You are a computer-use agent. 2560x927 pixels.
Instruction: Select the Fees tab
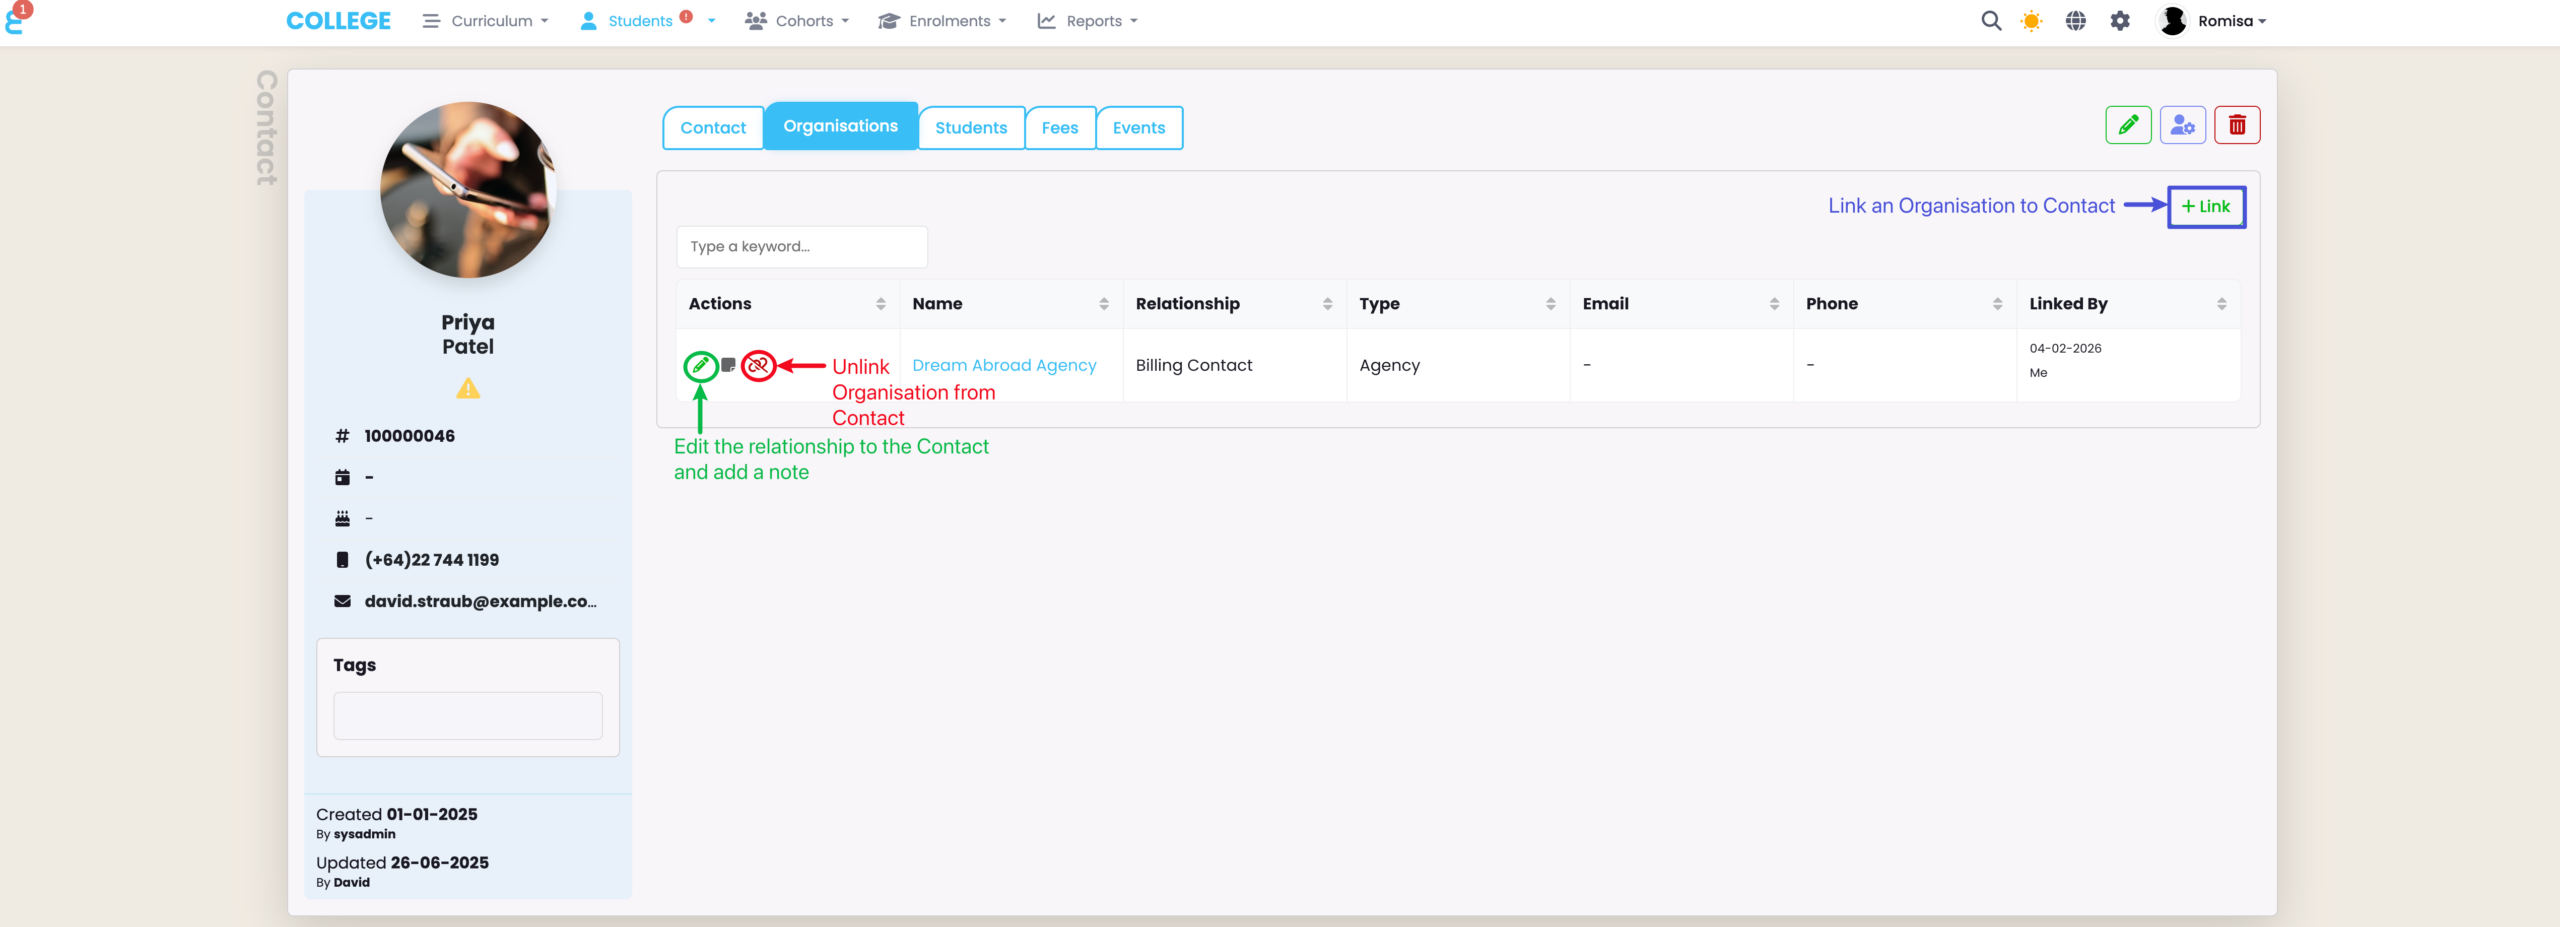click(1059, 128)
